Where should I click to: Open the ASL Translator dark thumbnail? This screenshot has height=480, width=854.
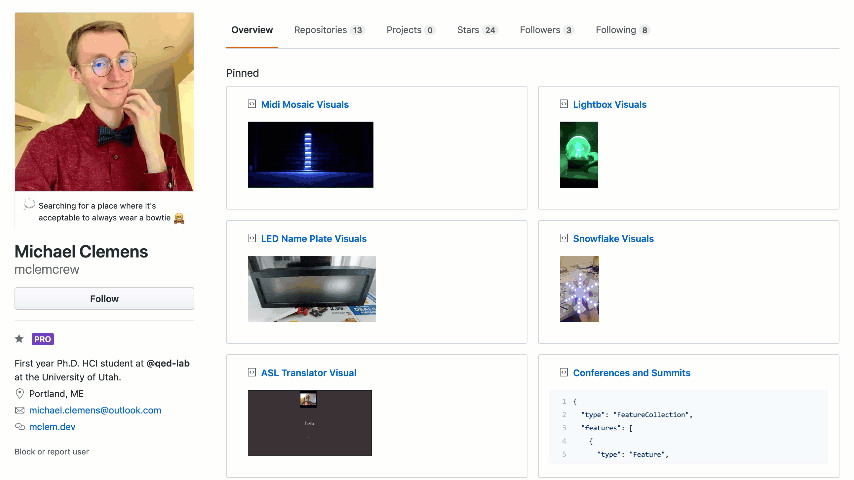tap(310, 423)
